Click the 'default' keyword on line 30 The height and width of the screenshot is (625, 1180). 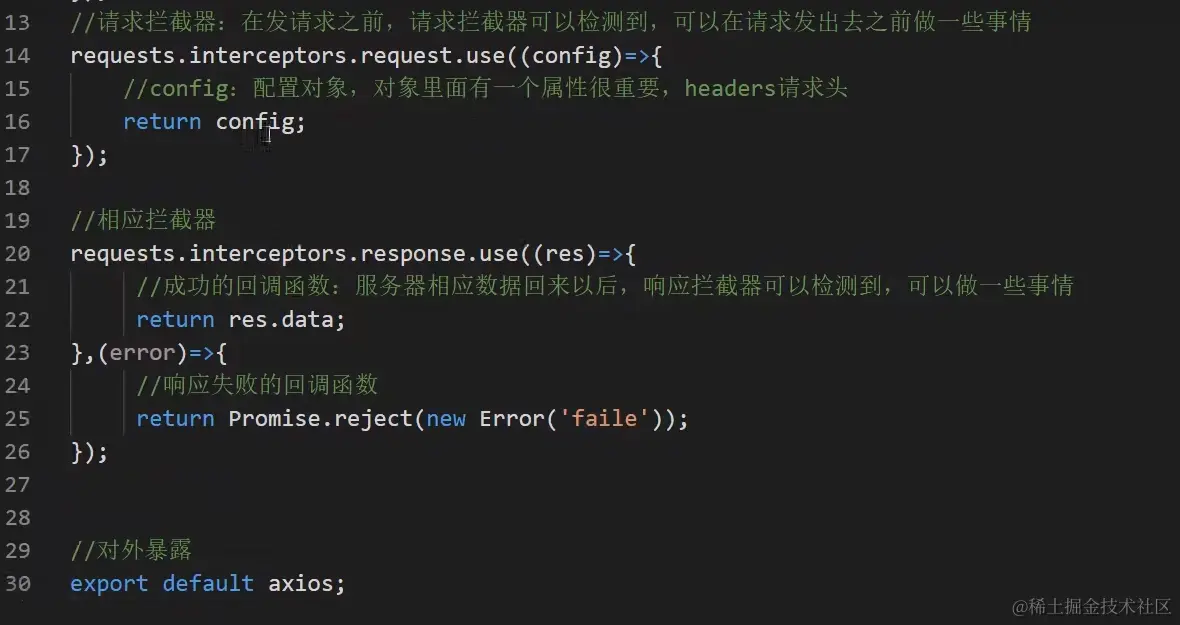tap(208, 583)
